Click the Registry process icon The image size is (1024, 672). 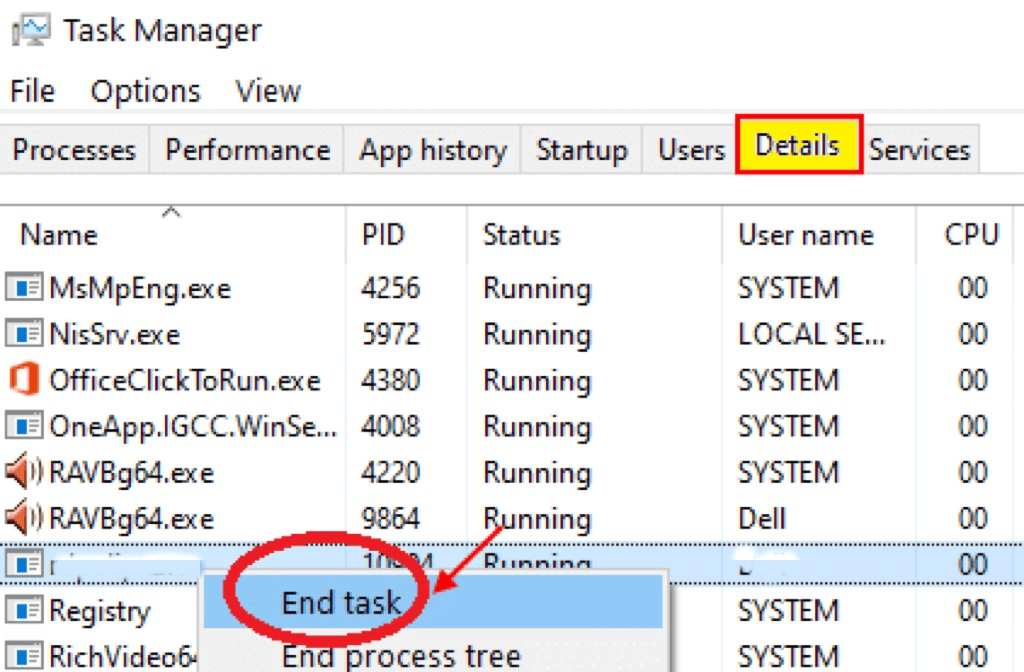[24, 610]
